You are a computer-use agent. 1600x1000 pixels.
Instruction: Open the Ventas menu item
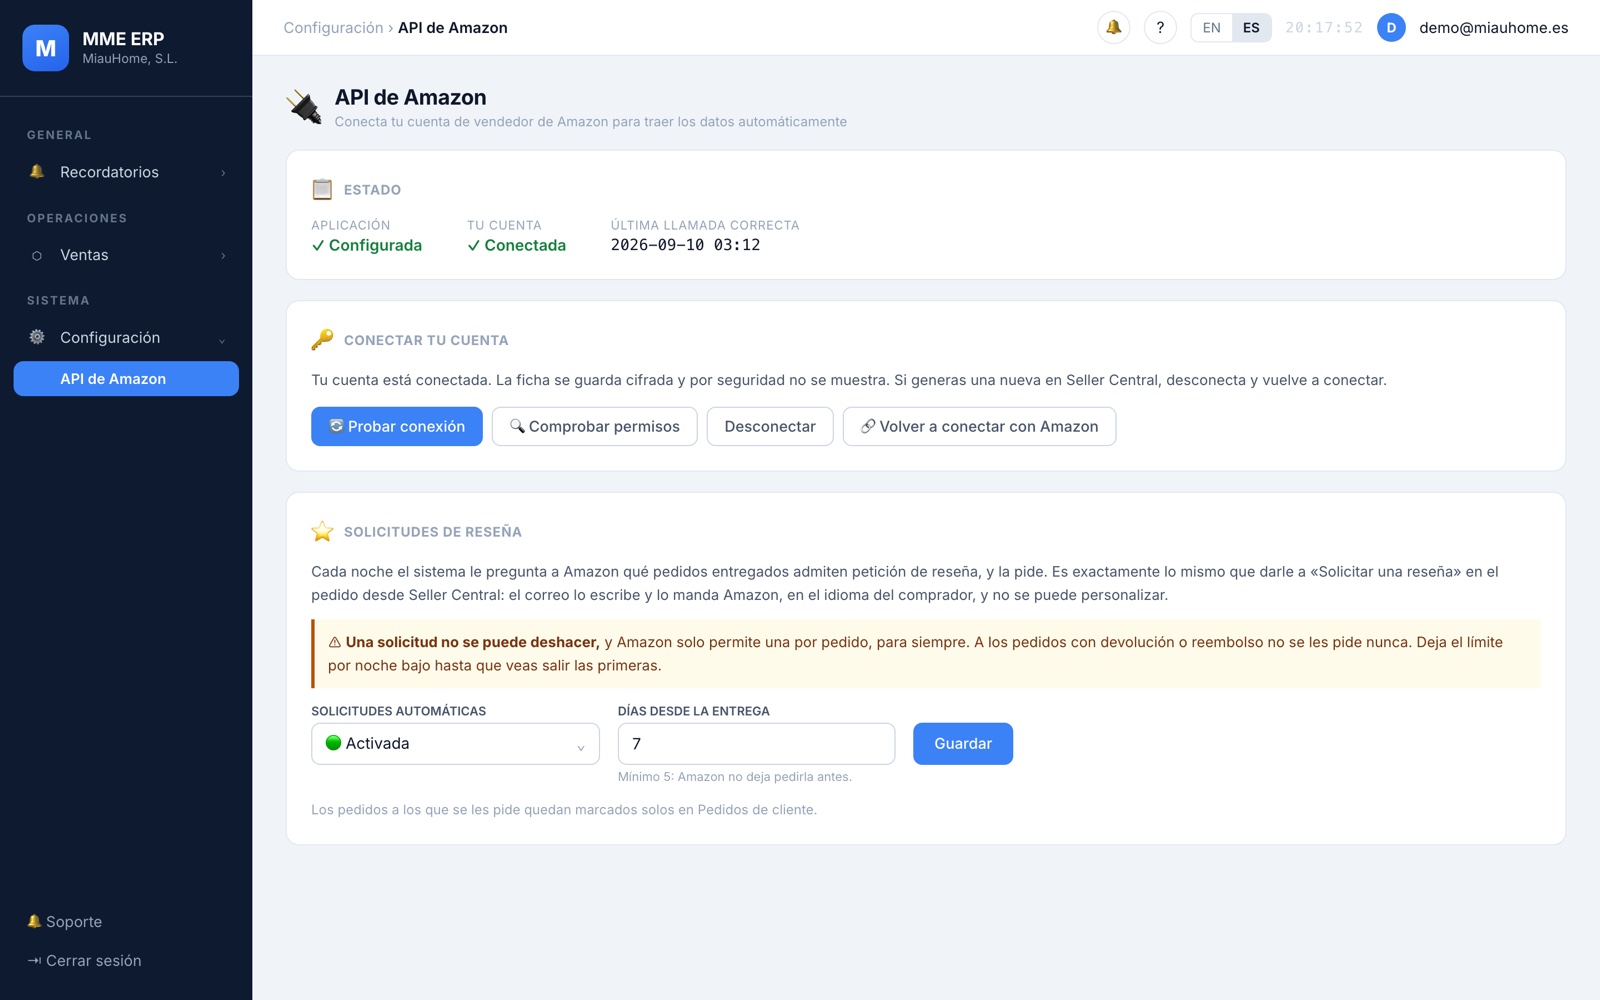[126, 255]
